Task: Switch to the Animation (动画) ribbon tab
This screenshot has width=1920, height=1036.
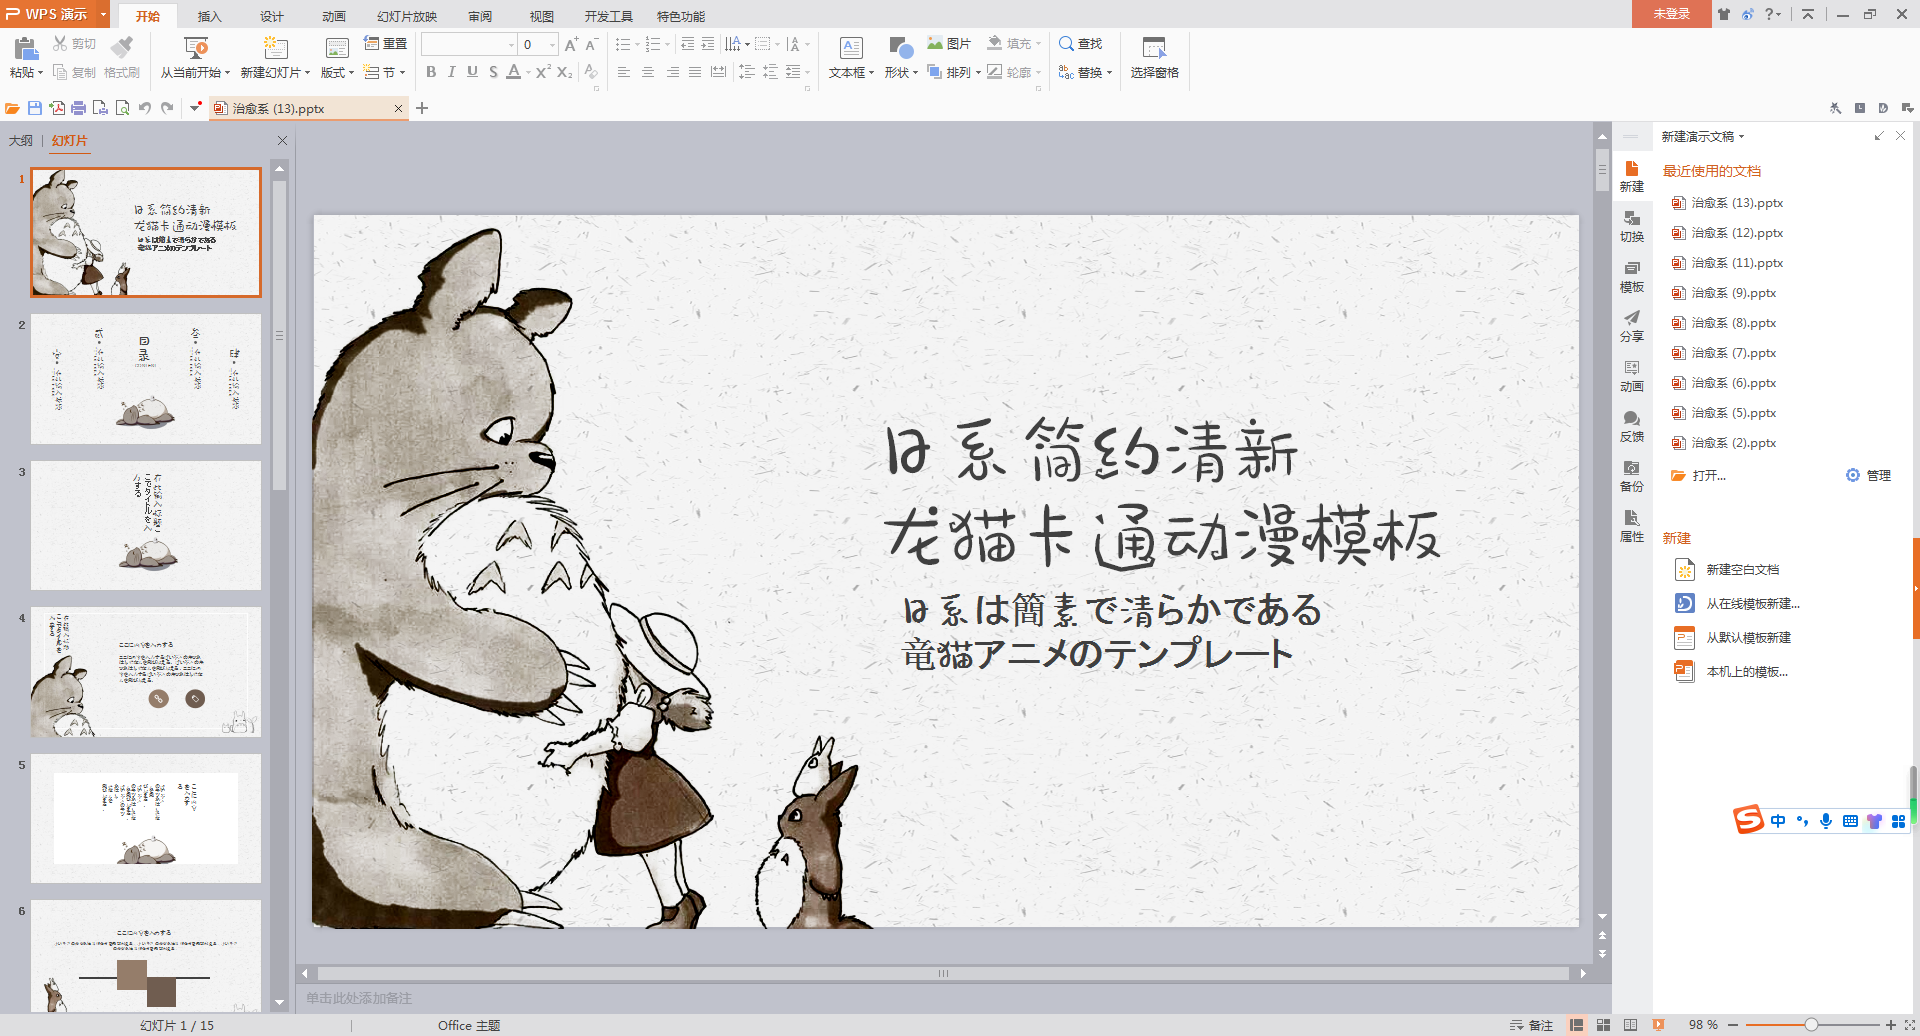Action: [334, 16]
